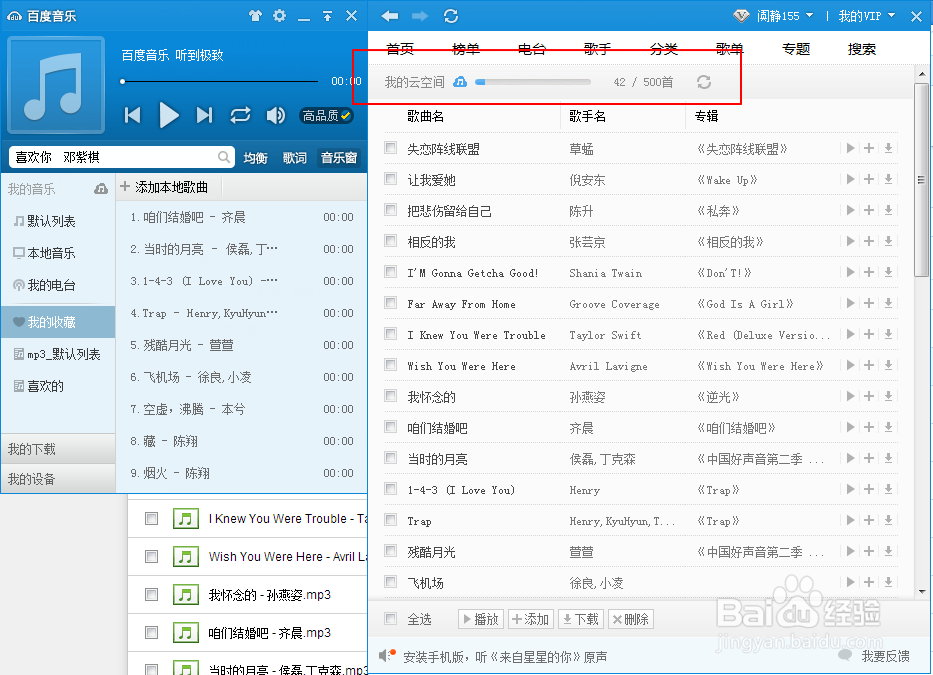Play 相反的我 via its row play icon
This screenshot has width=933, height=675.
(850, 241)
